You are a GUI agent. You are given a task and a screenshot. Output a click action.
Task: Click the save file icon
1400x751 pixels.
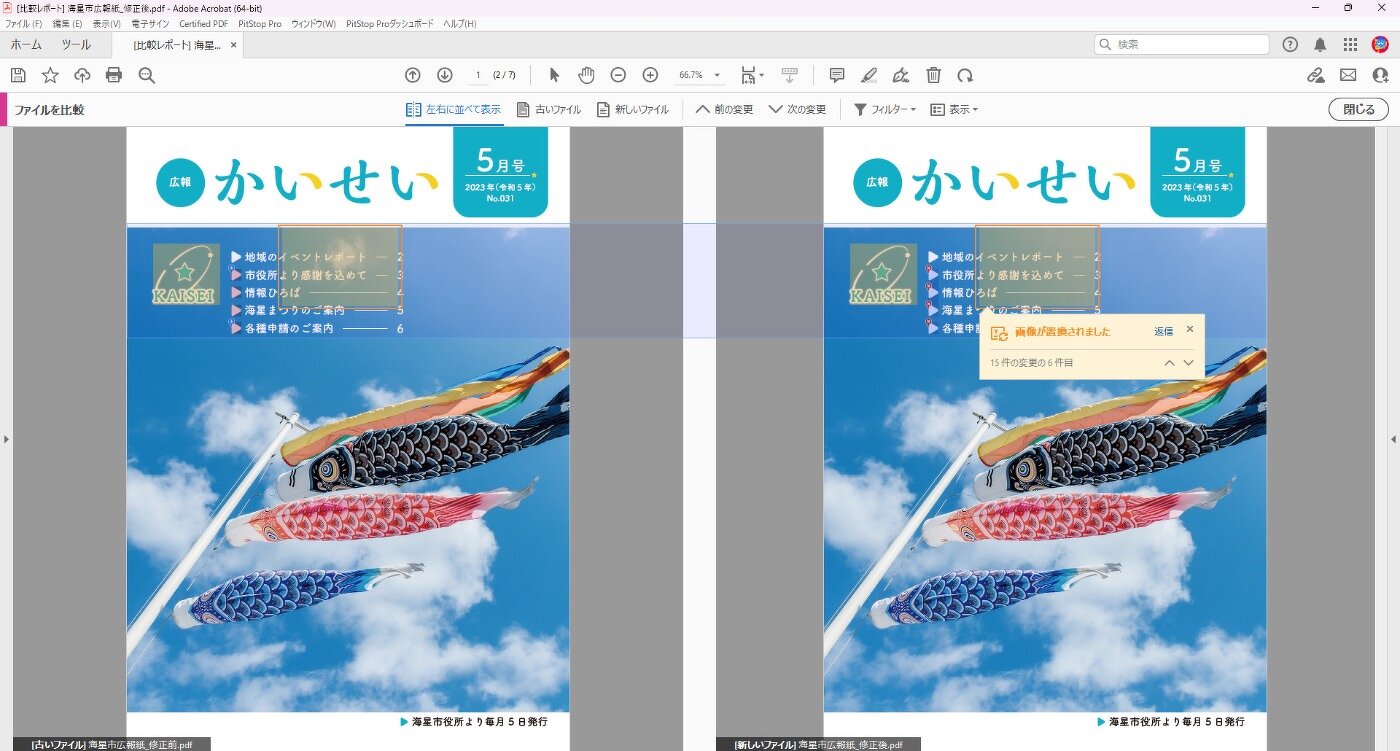pyautogui.click(x=18, y=75)
